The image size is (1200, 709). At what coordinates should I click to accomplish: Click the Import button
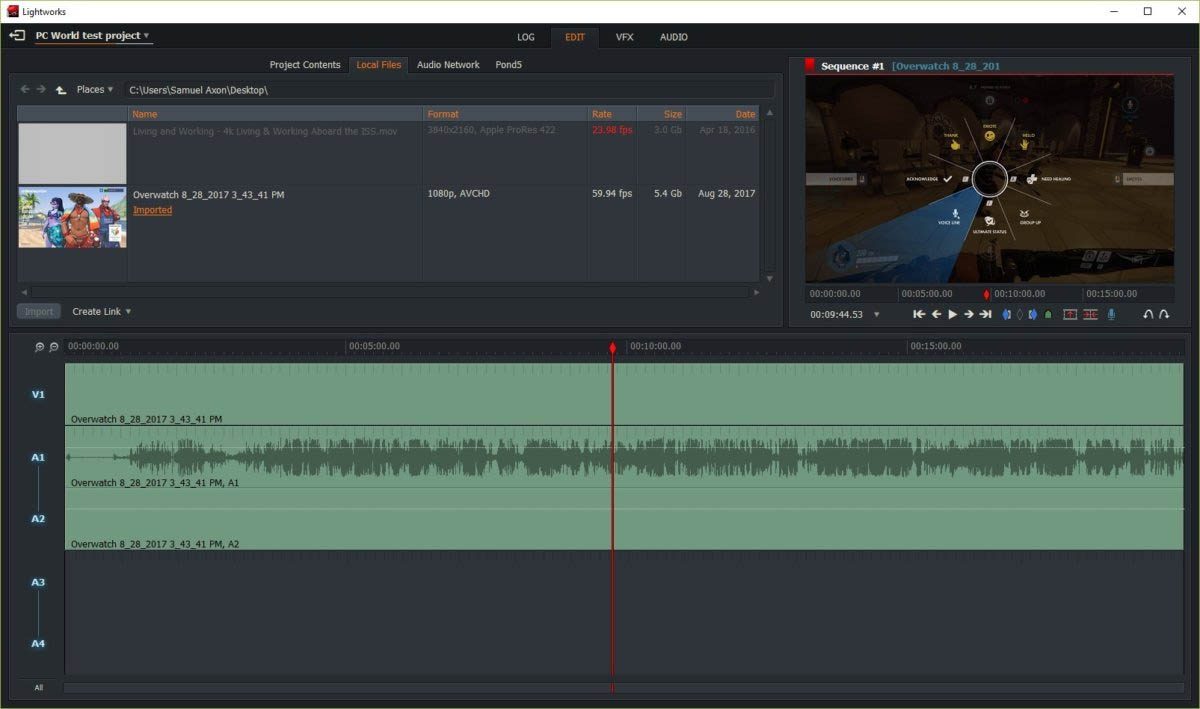(x=39, y=311)
